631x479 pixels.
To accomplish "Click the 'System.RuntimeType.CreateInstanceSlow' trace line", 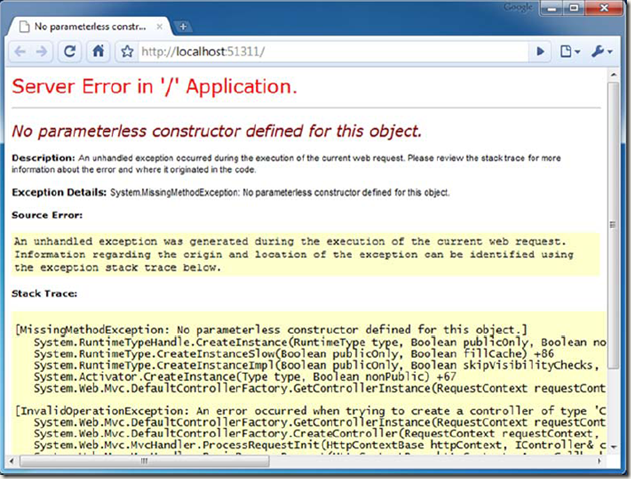I will (294, 354).
